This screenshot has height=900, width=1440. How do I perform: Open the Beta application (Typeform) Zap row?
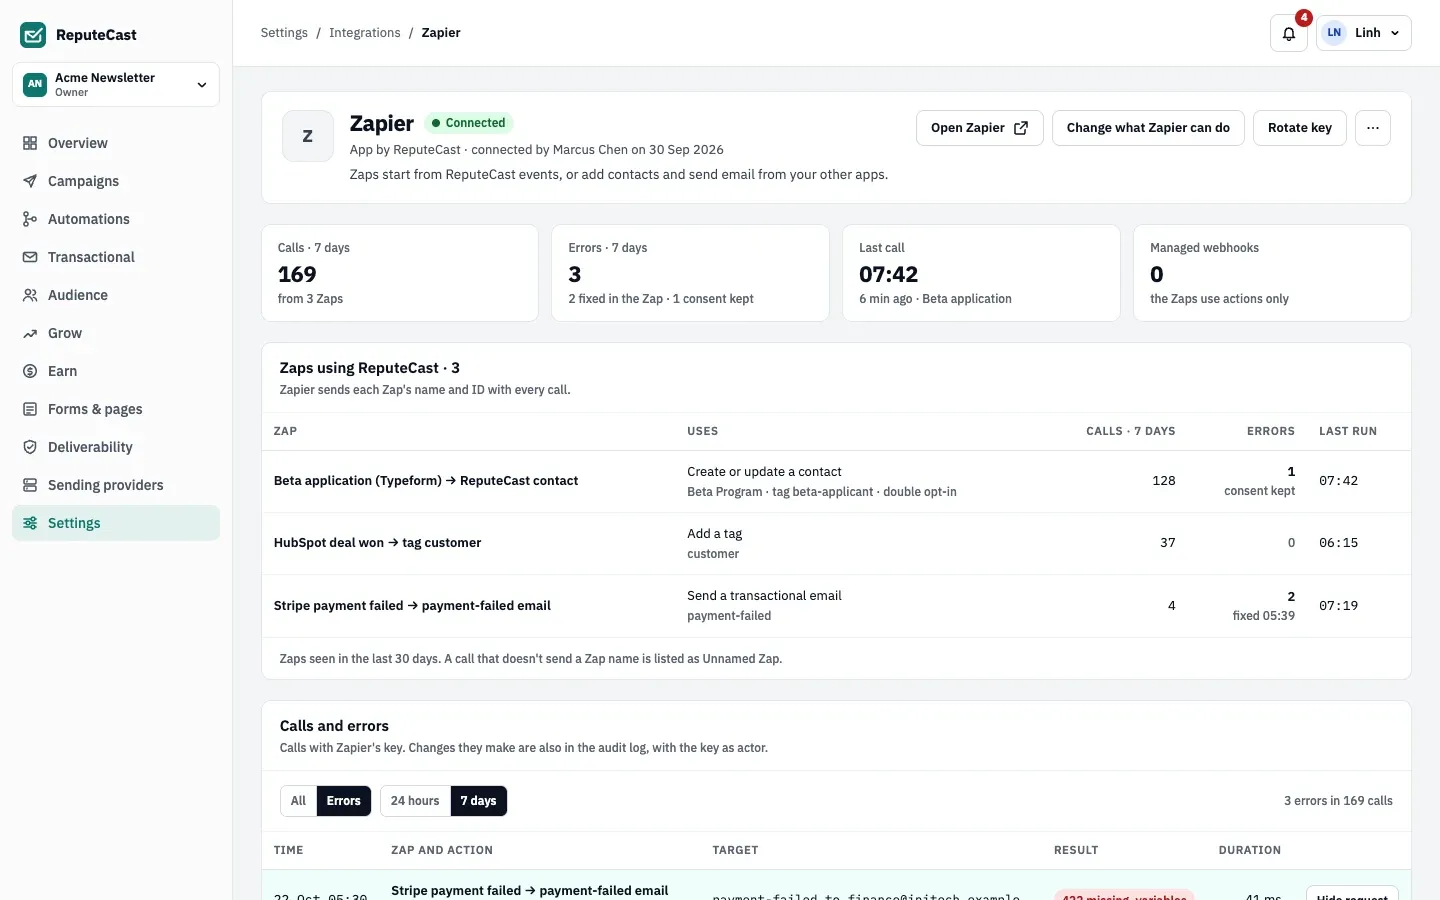point(836,481)
